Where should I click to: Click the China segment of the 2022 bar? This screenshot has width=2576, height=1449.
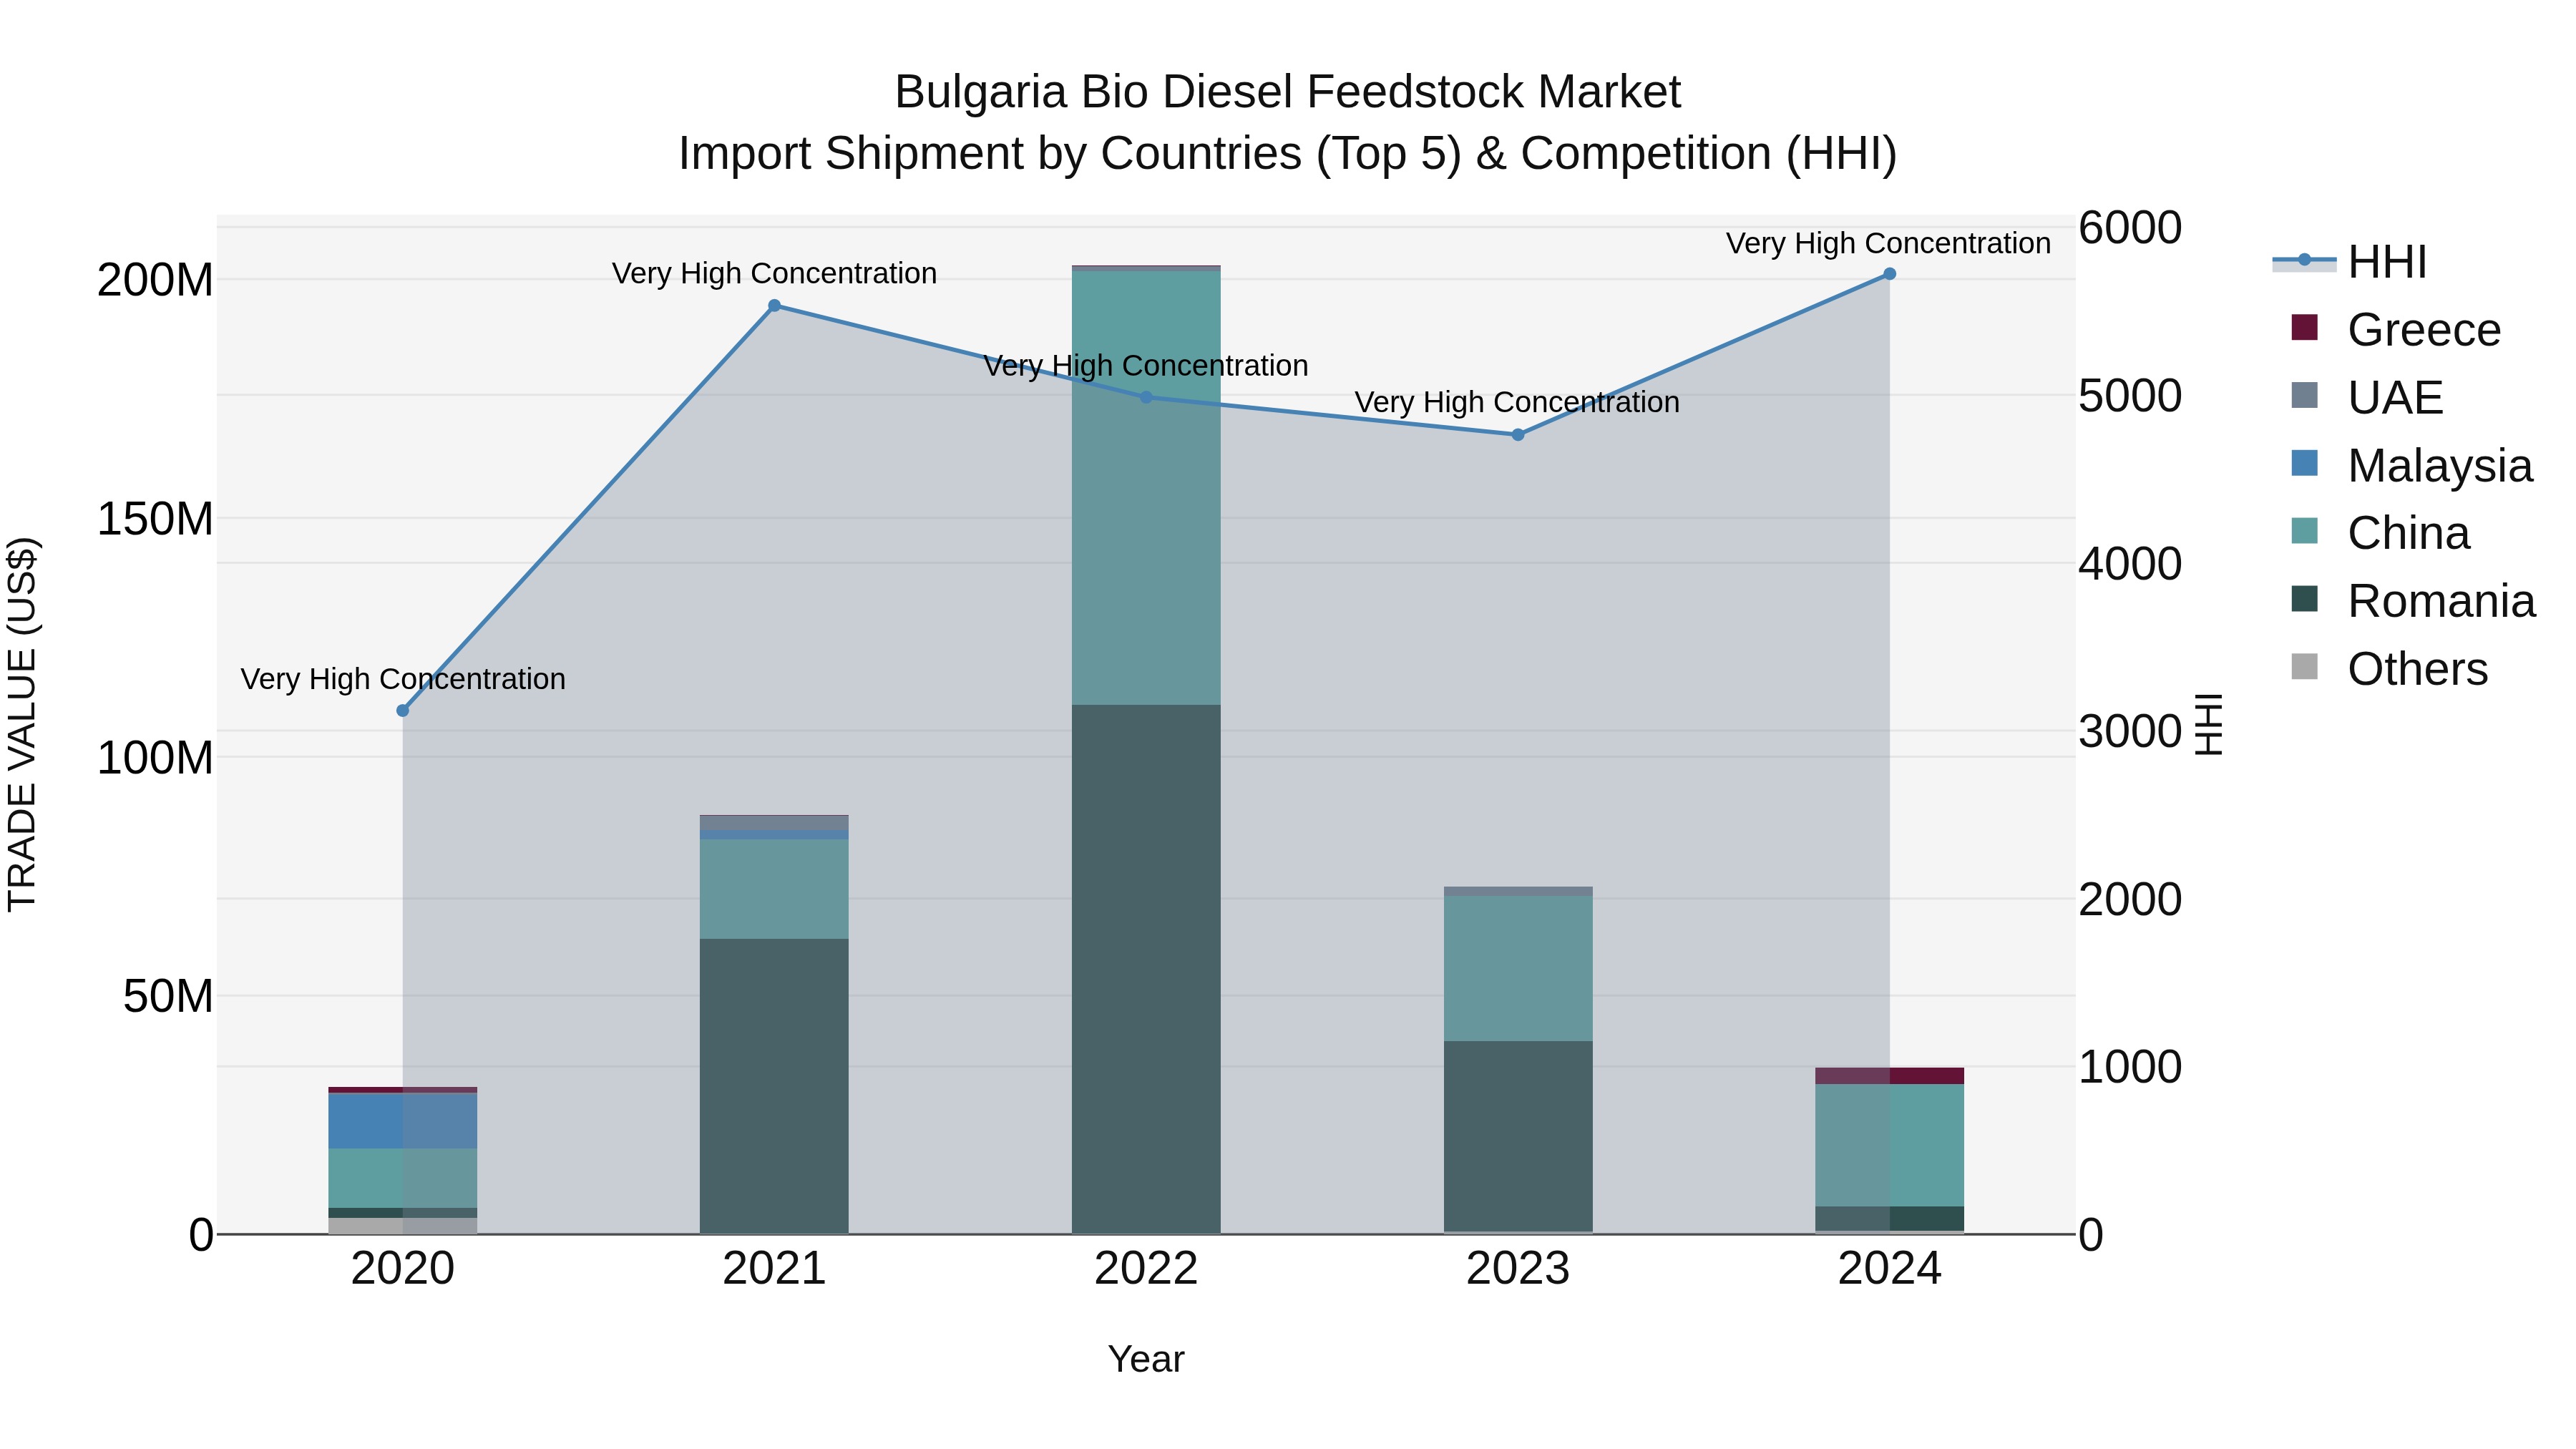point(1146,488)
